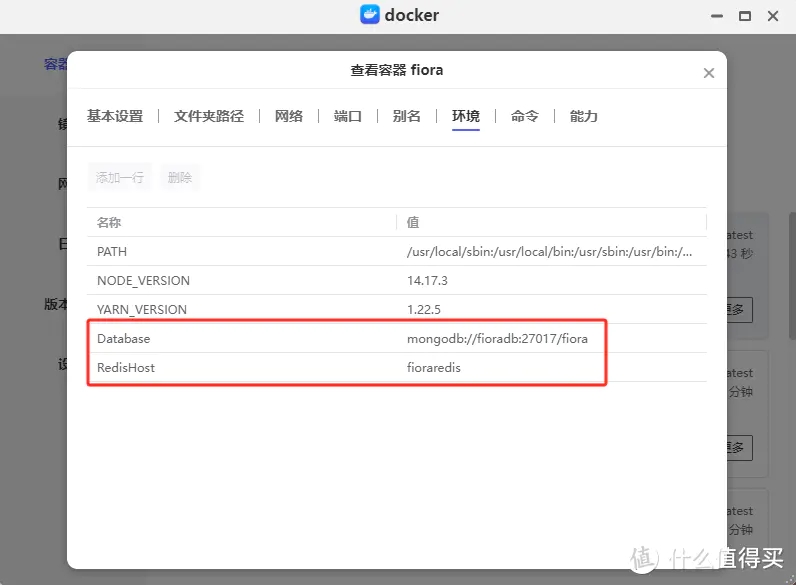Click the Docker whale icon in title bar

pos(370,15)
